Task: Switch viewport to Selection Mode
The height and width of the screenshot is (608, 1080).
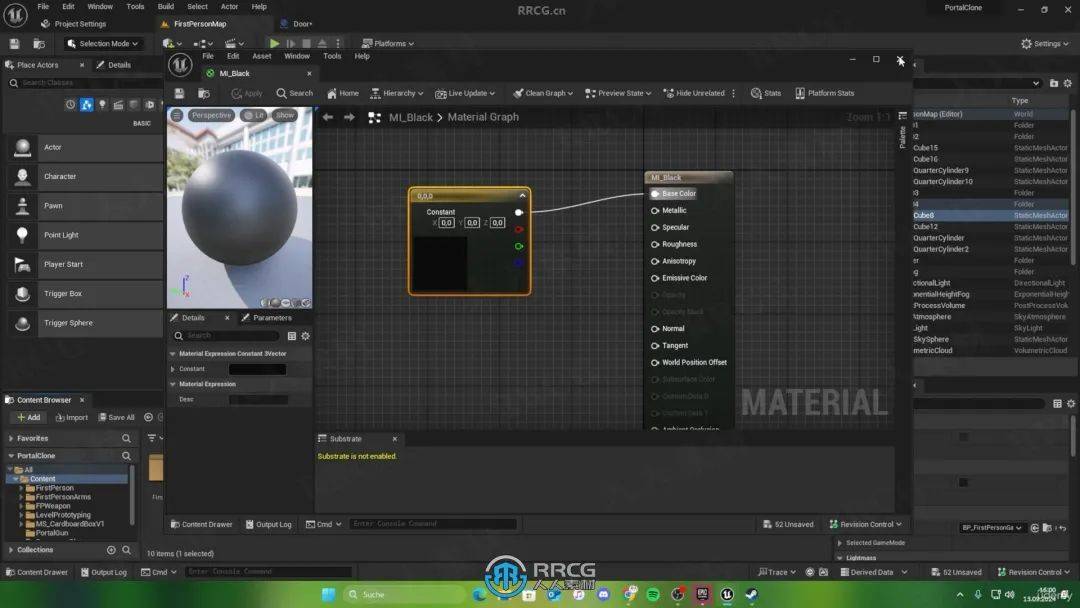Action: (x=104, y=43)
